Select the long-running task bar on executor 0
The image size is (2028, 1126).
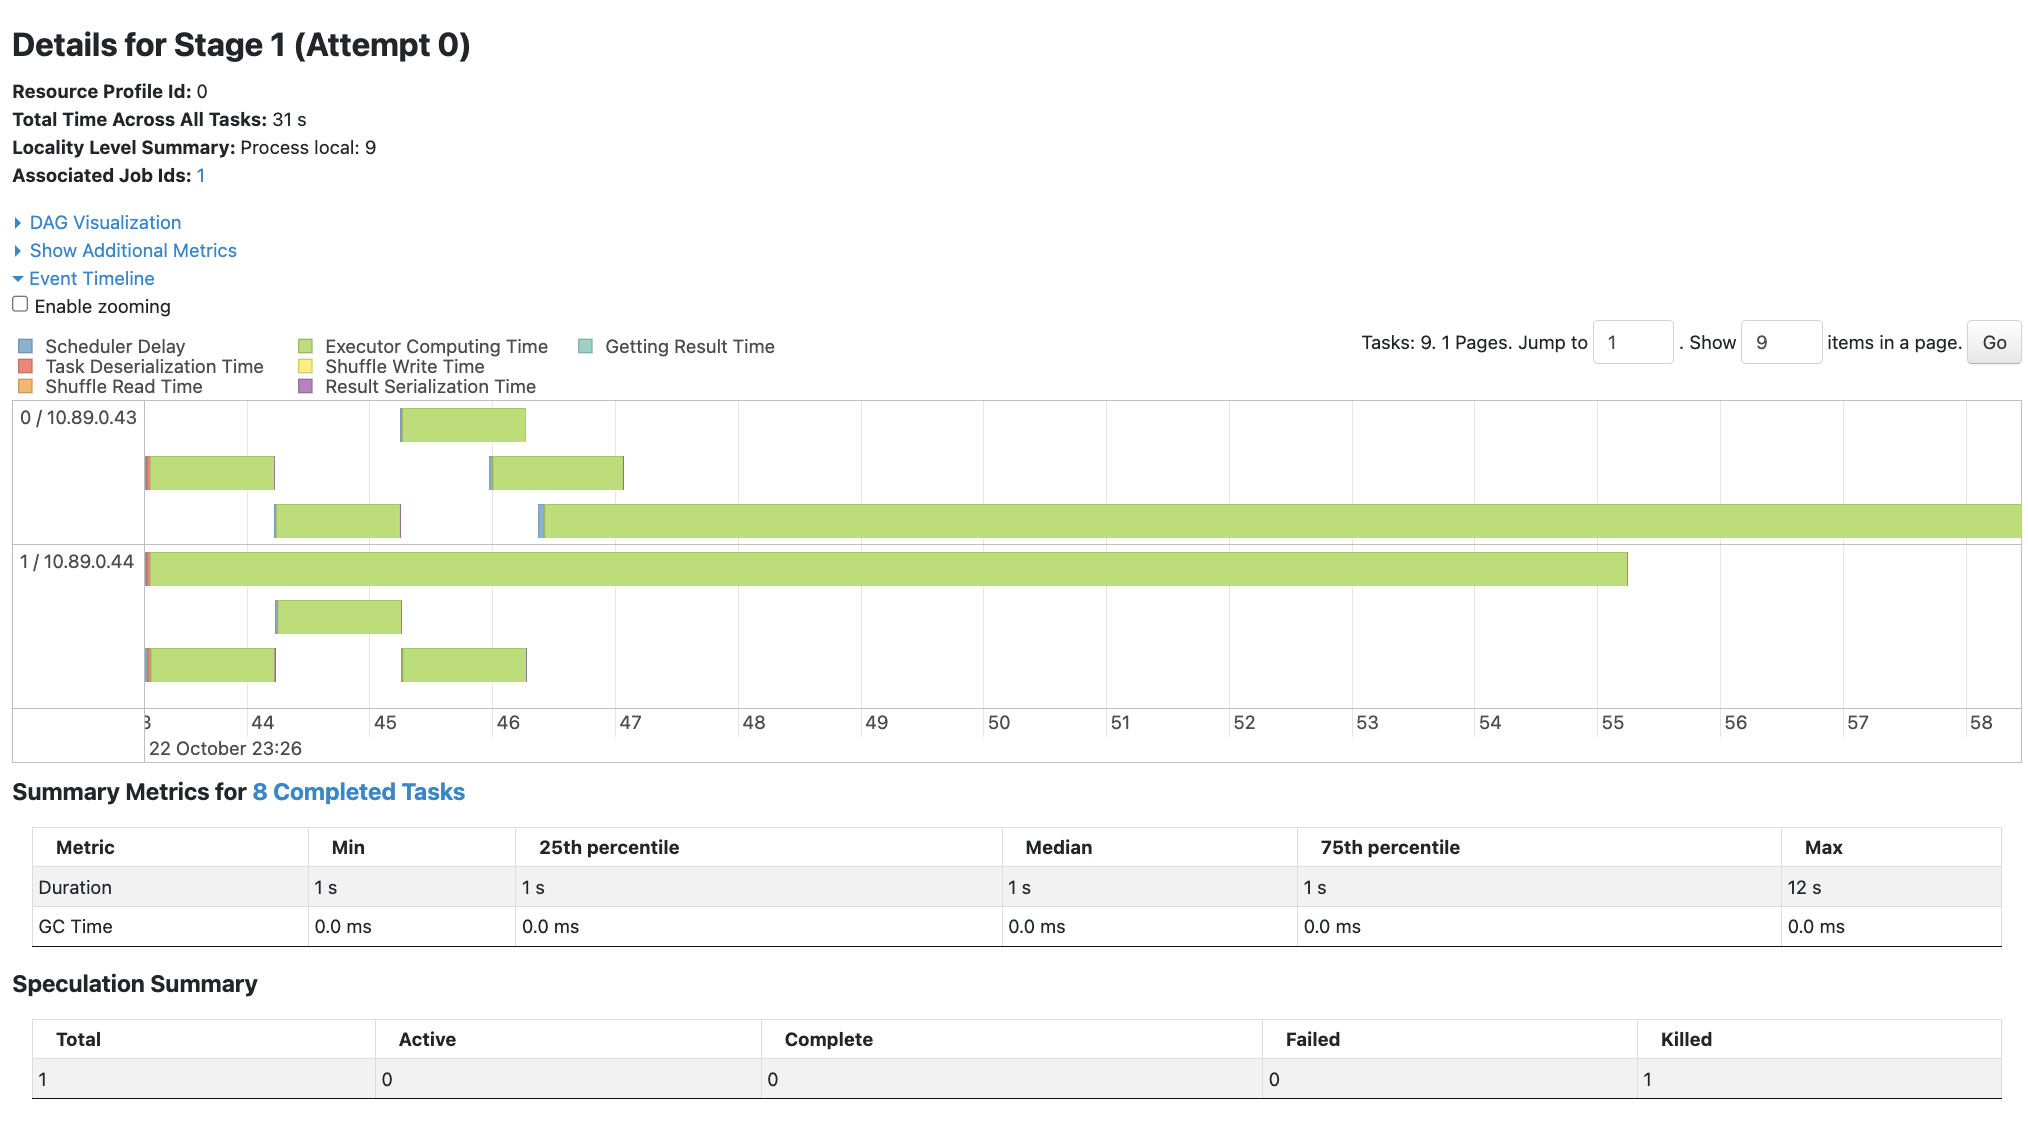[1280, 521]
